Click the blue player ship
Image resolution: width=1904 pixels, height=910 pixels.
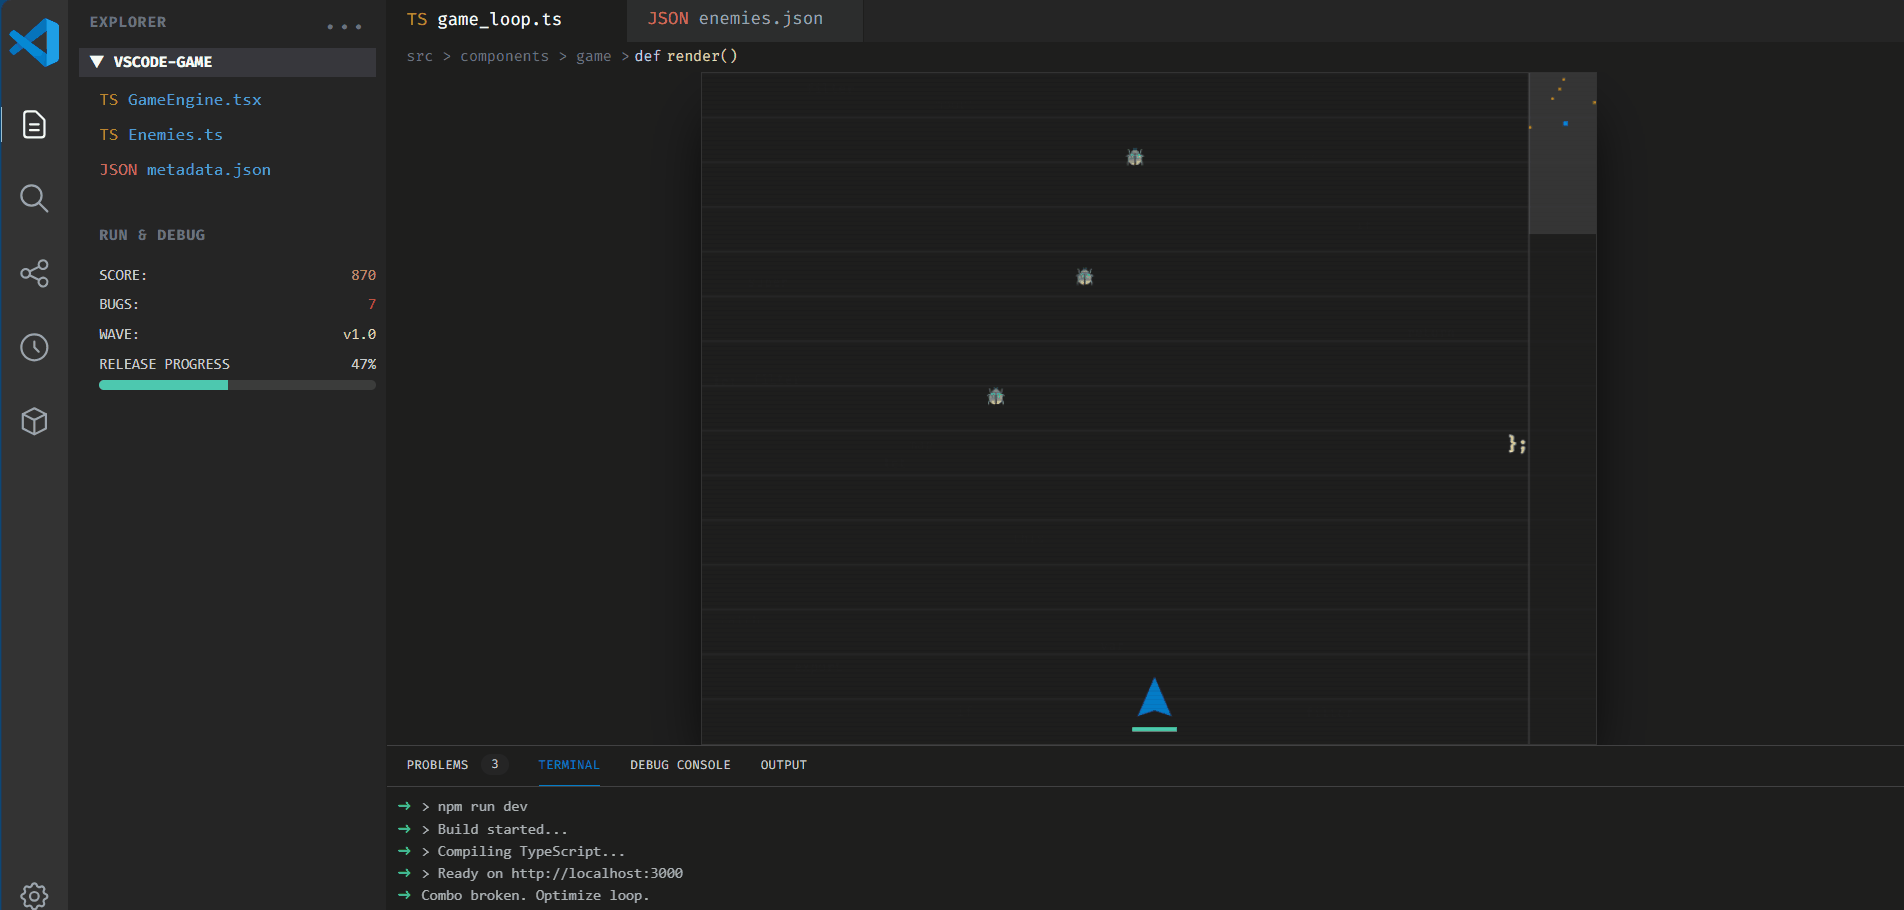[1154, 699]
